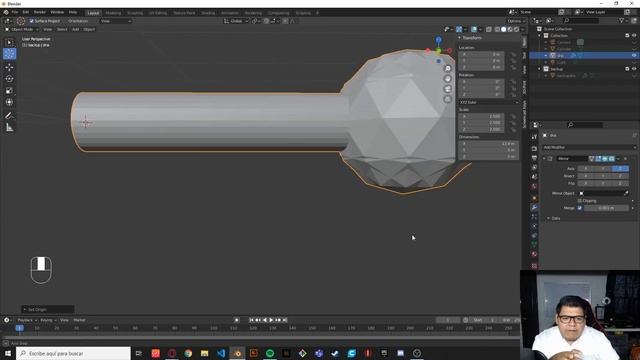Open the Options dropdown in viewport header
This screenshot has width=640, height=360.
coord(515,21)
